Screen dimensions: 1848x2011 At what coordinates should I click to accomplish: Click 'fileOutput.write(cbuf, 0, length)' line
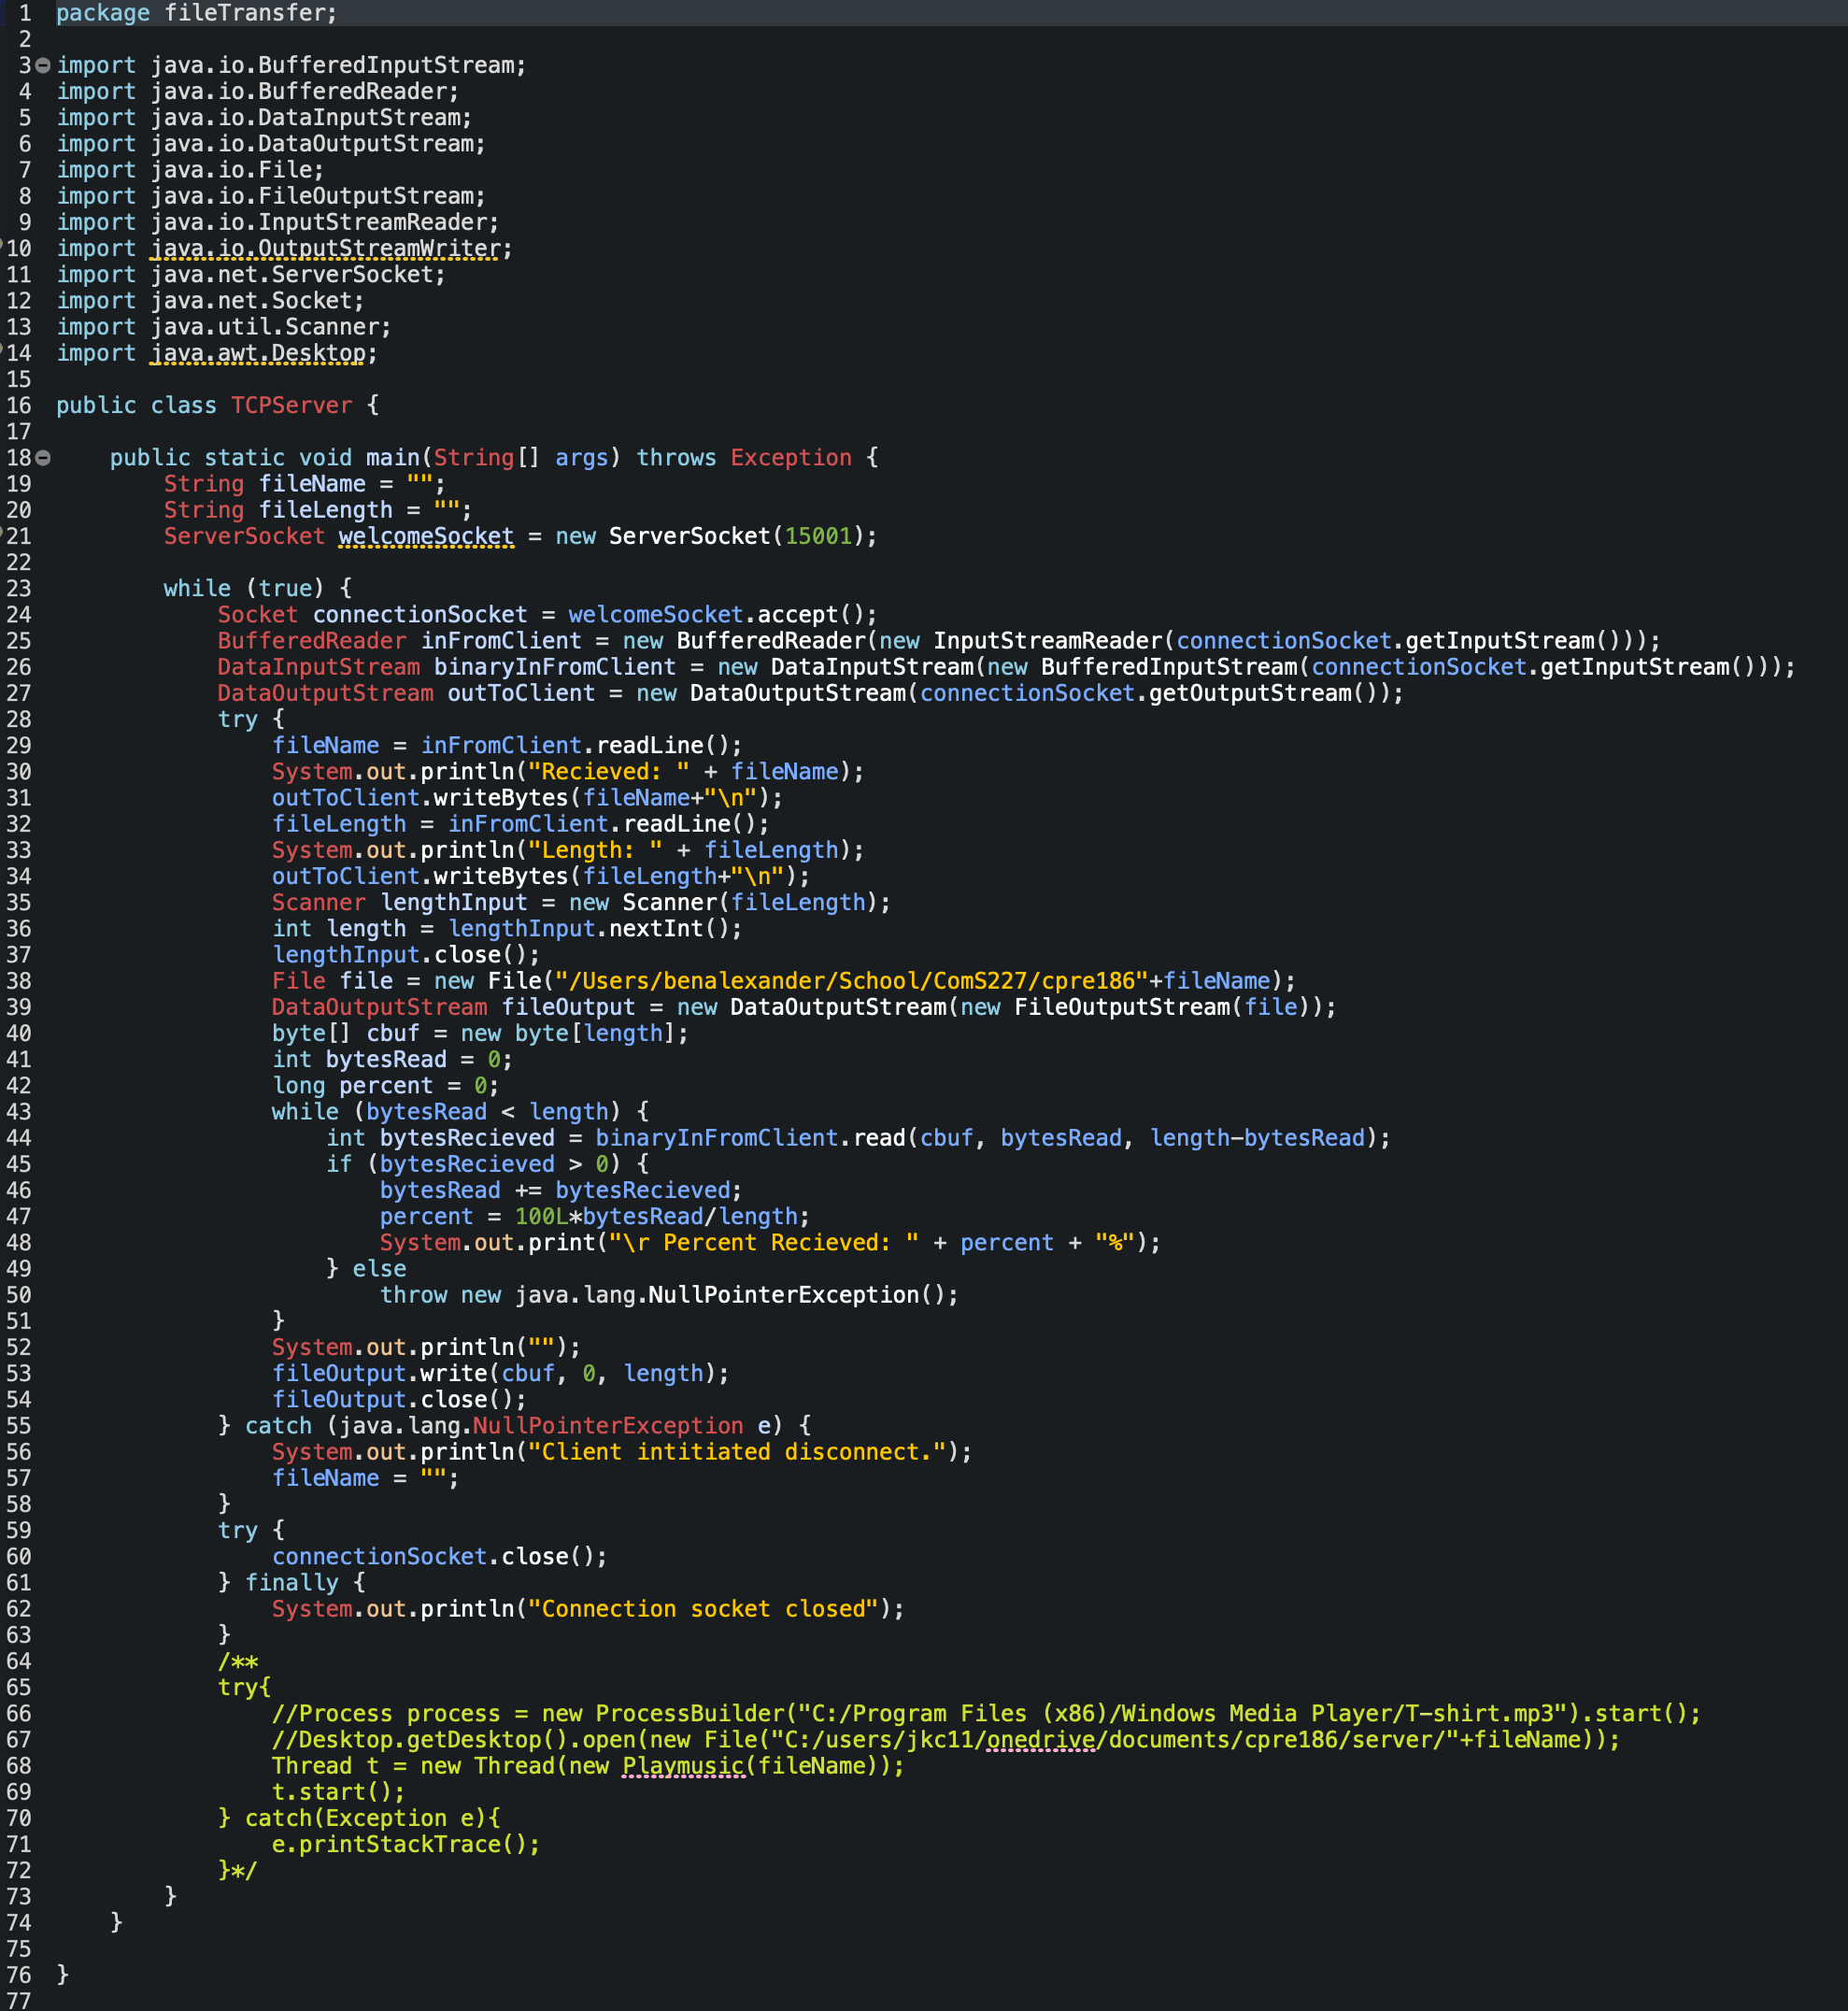coord(501,1374)
